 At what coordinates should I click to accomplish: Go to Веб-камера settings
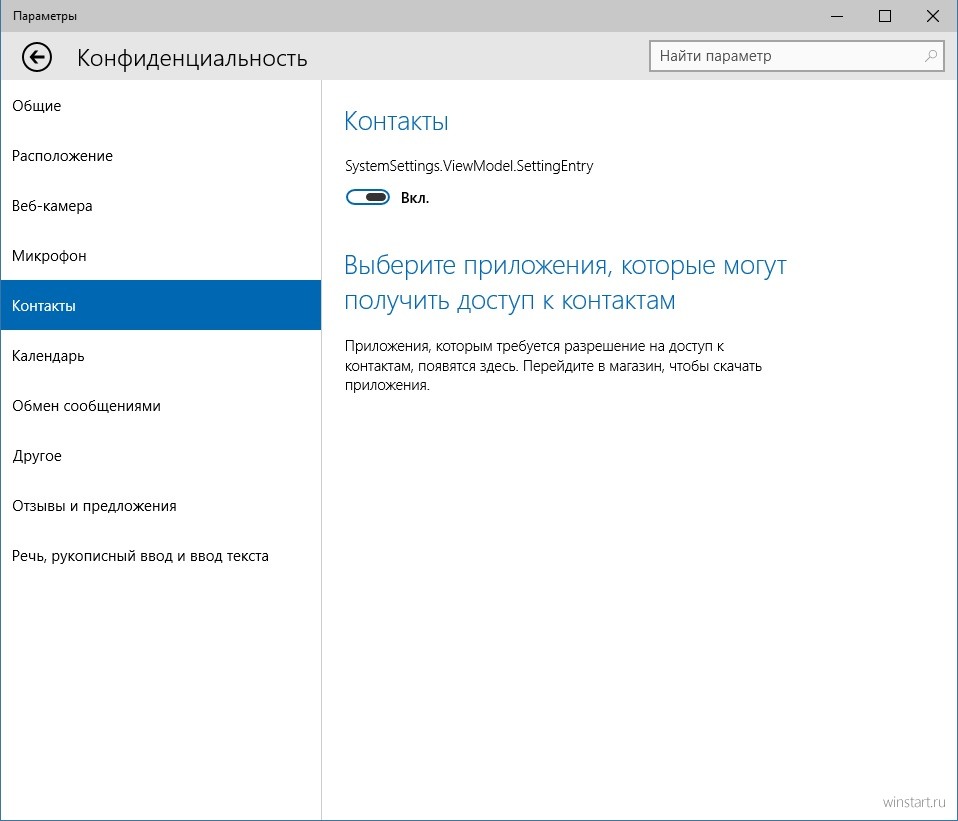(x=52, y=206)
